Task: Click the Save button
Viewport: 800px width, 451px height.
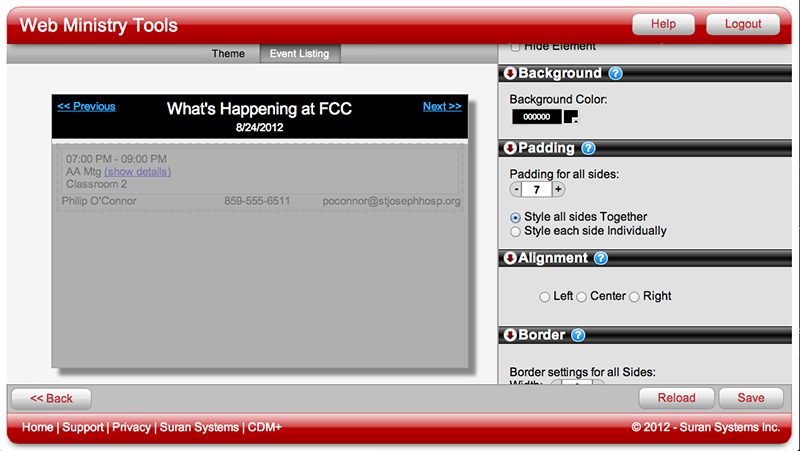Action: tap(751, 398)
